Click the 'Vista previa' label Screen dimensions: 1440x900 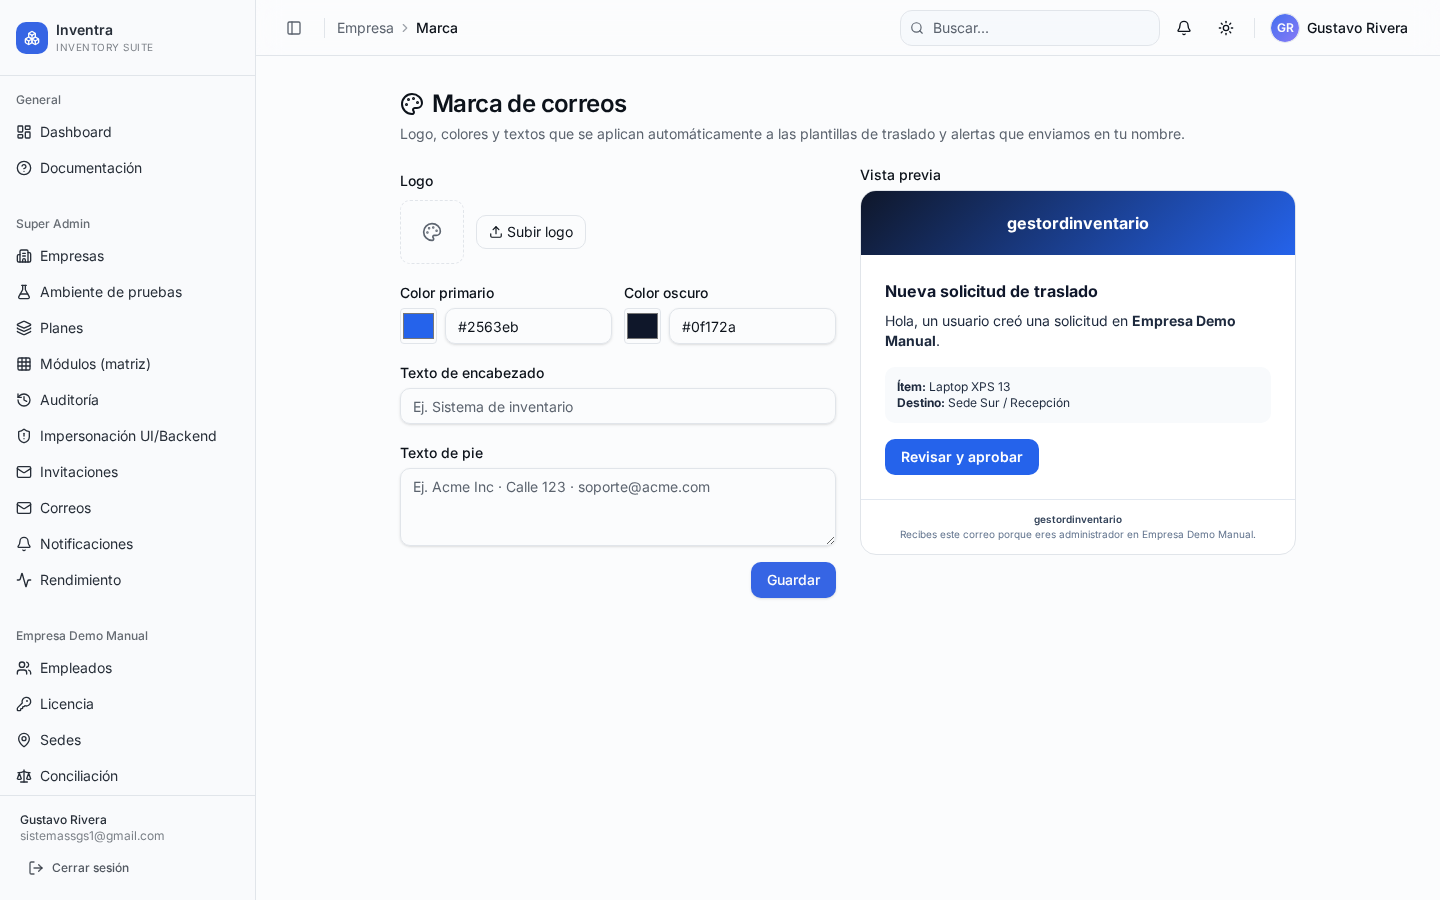pos(900,175)
